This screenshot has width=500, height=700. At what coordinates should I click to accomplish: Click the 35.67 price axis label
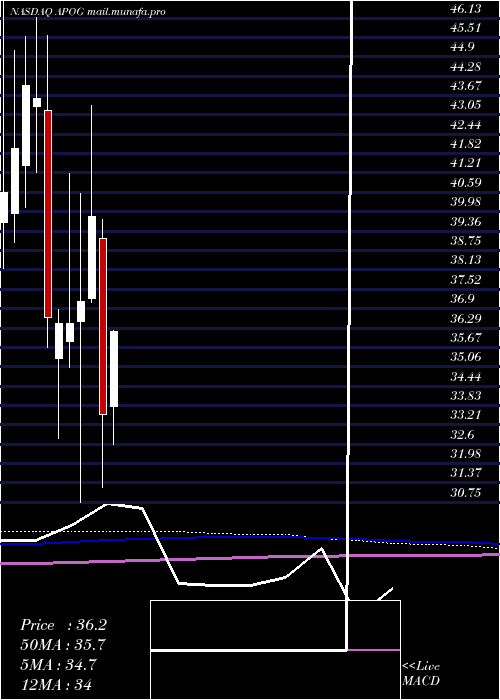pos(466,338)
